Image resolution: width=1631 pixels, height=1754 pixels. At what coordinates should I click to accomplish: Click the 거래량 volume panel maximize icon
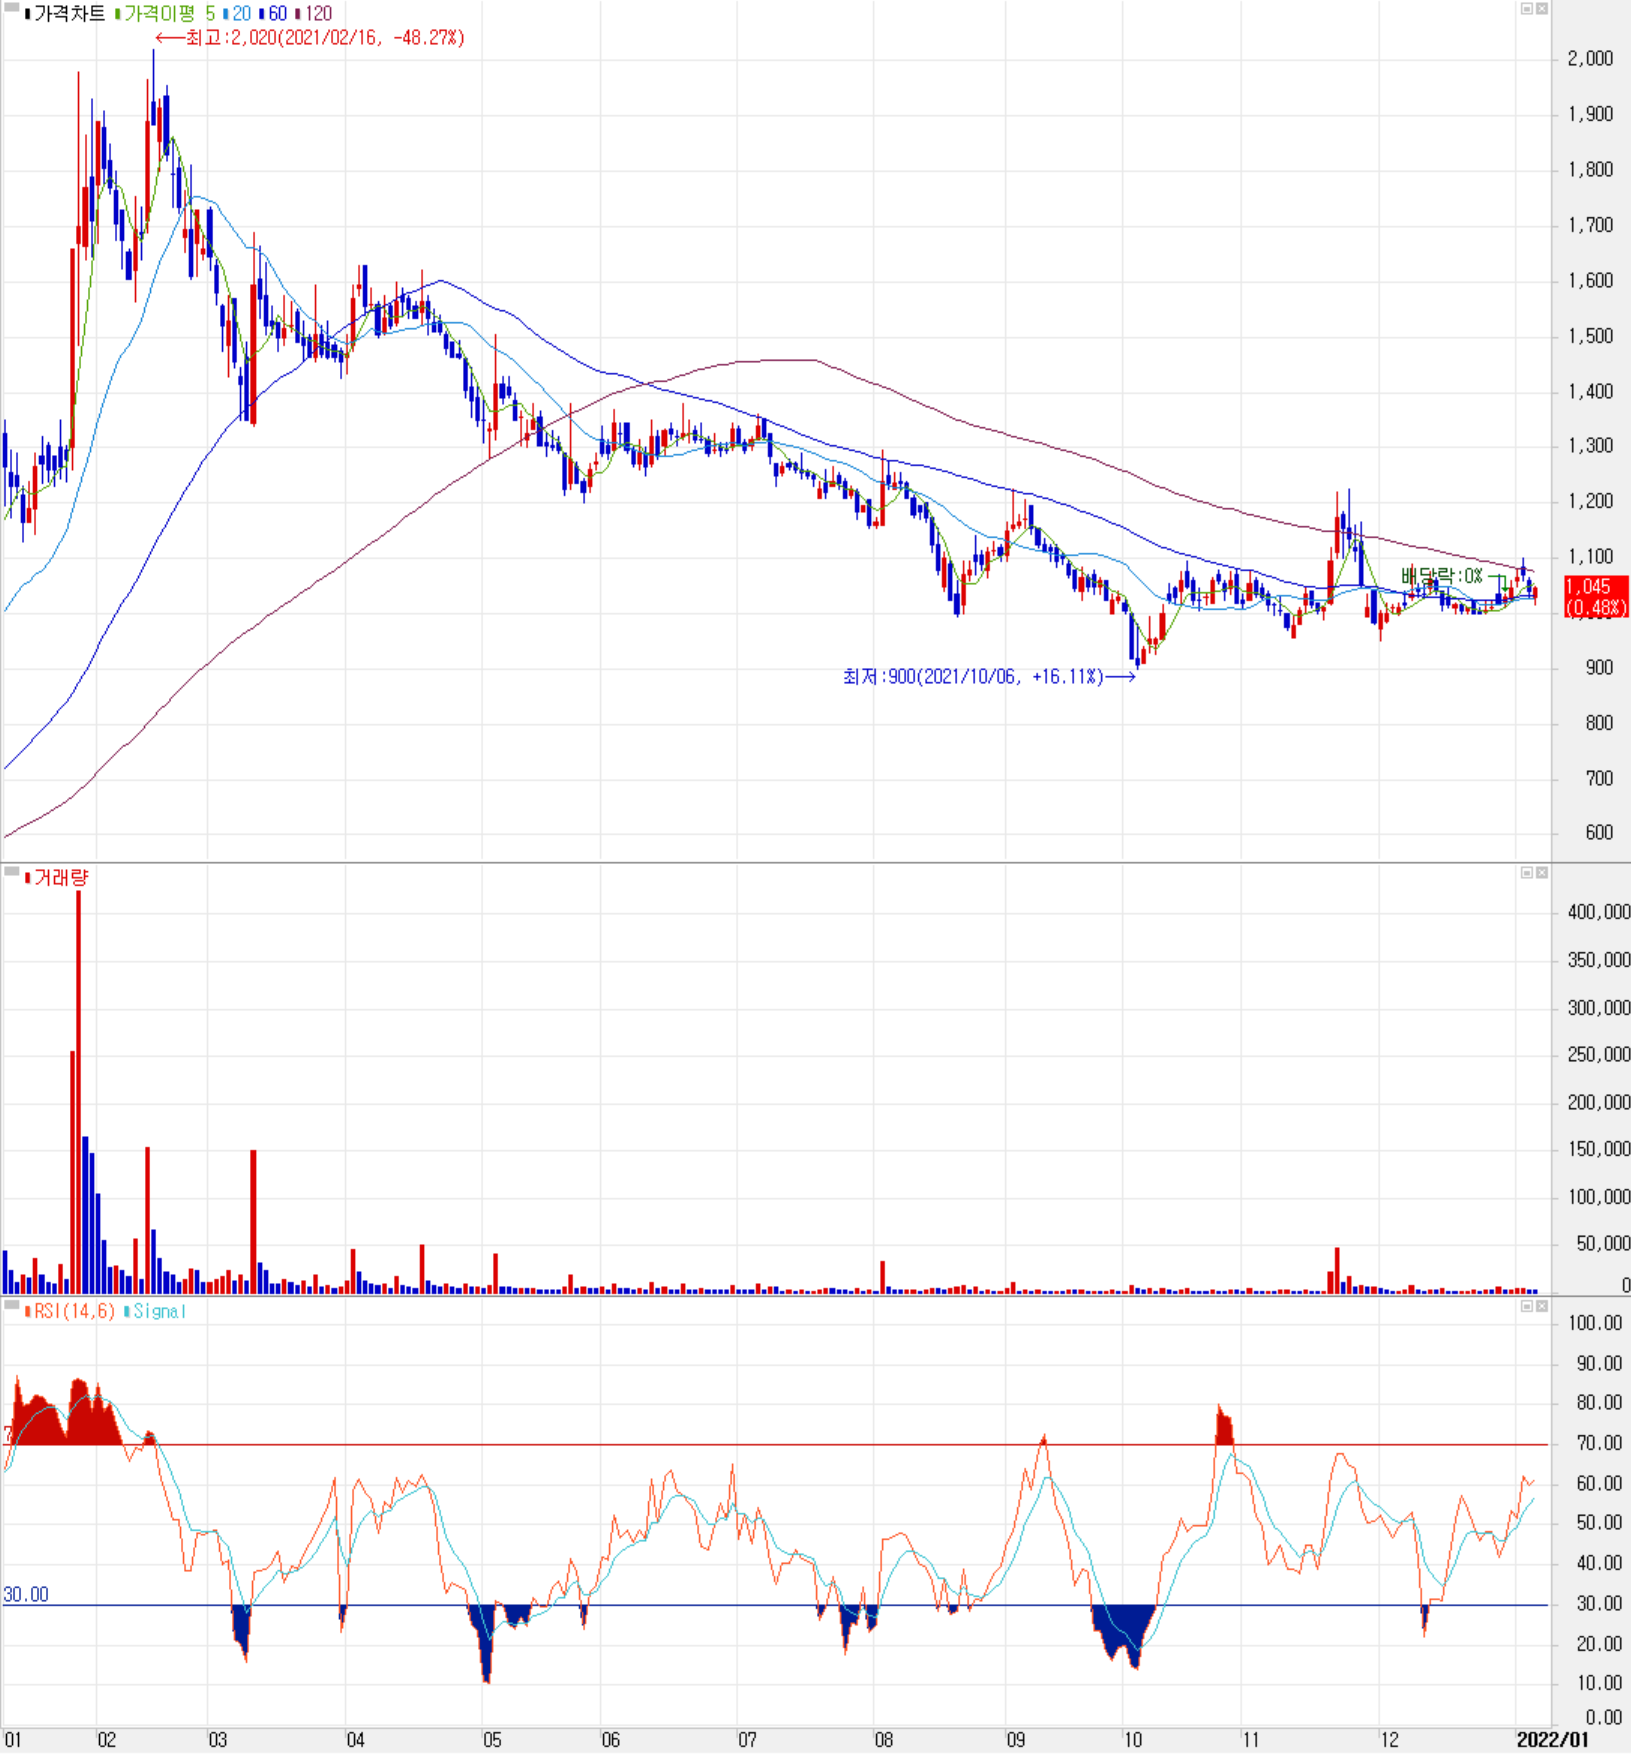click(x=1526, y=873)
